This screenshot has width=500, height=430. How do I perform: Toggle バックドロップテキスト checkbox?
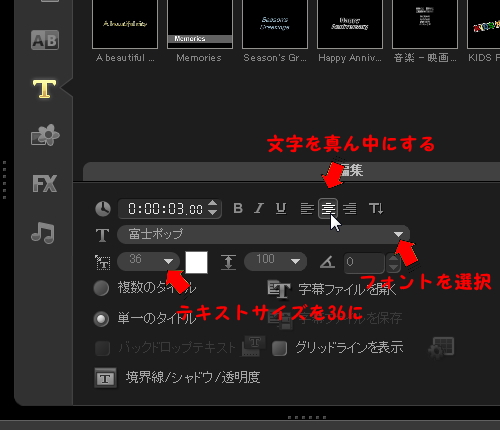pos(102,349)
